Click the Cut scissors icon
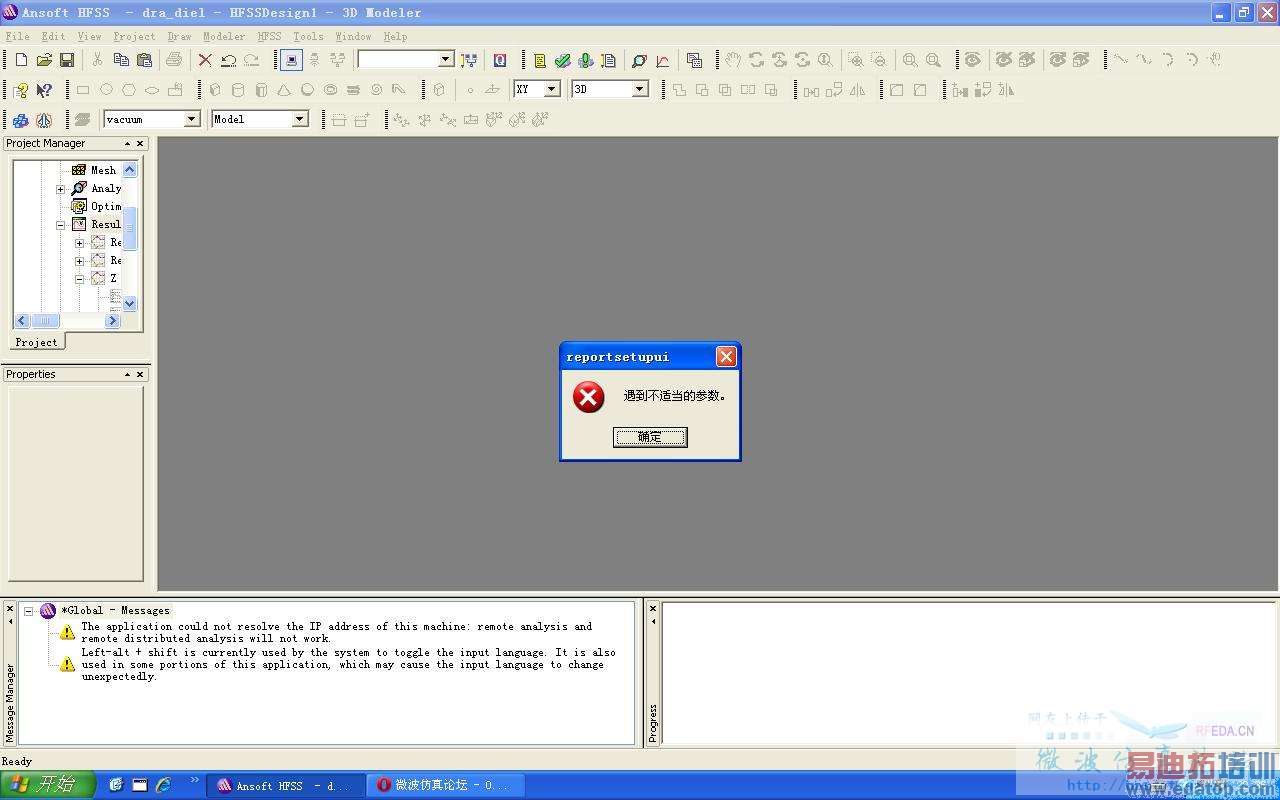 [98, 60]
